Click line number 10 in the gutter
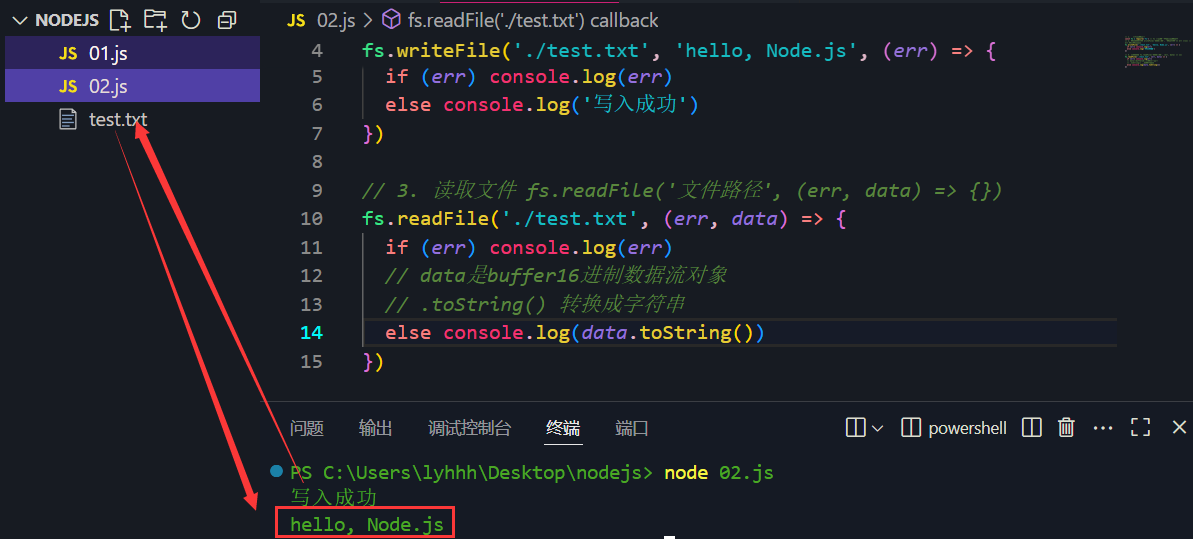 pos(312,219)
